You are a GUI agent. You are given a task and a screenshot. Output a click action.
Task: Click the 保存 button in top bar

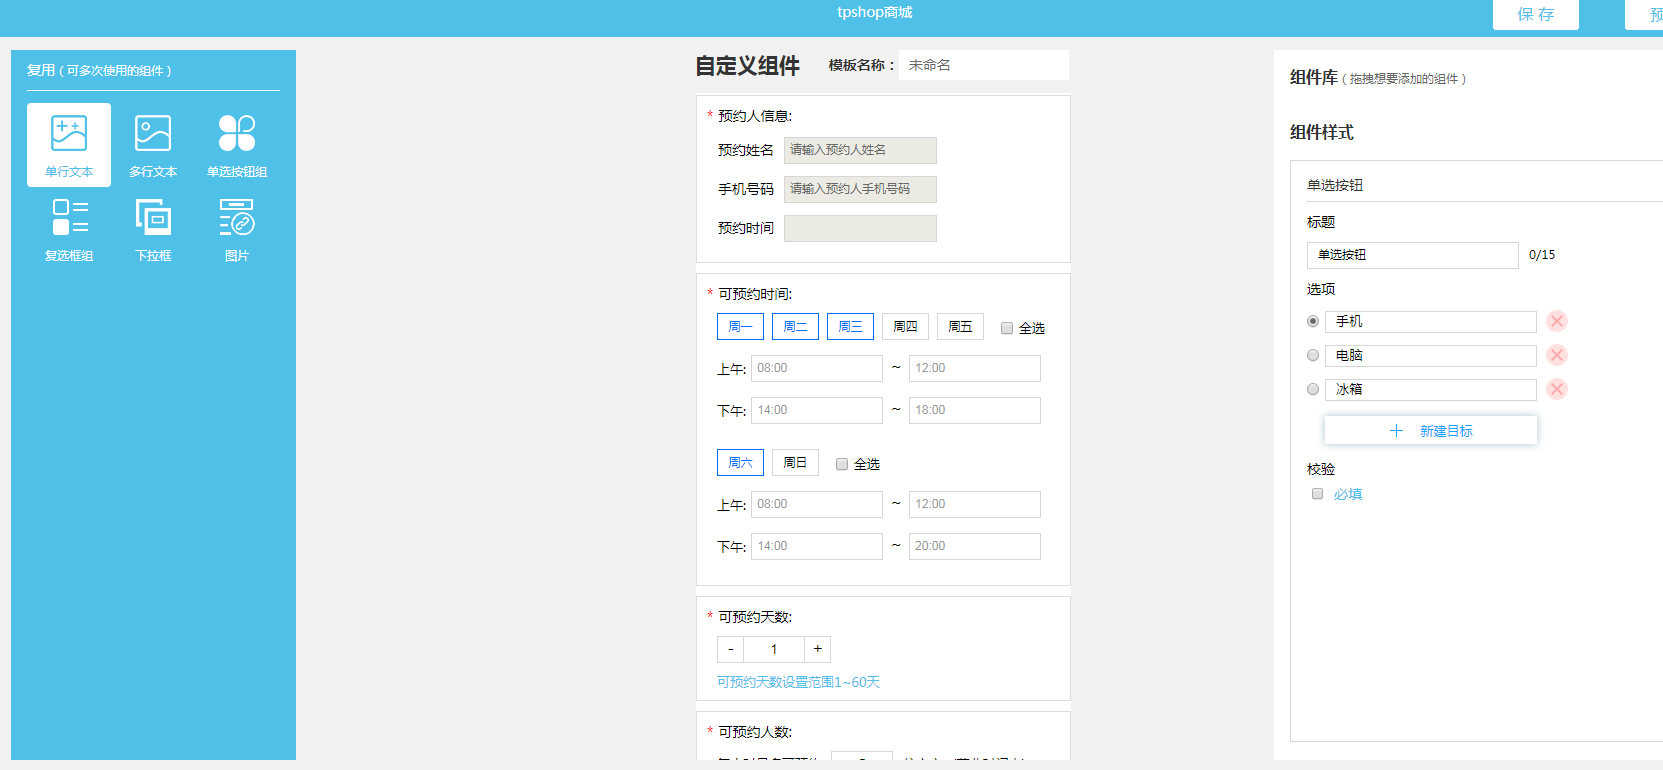[1535, 15]
